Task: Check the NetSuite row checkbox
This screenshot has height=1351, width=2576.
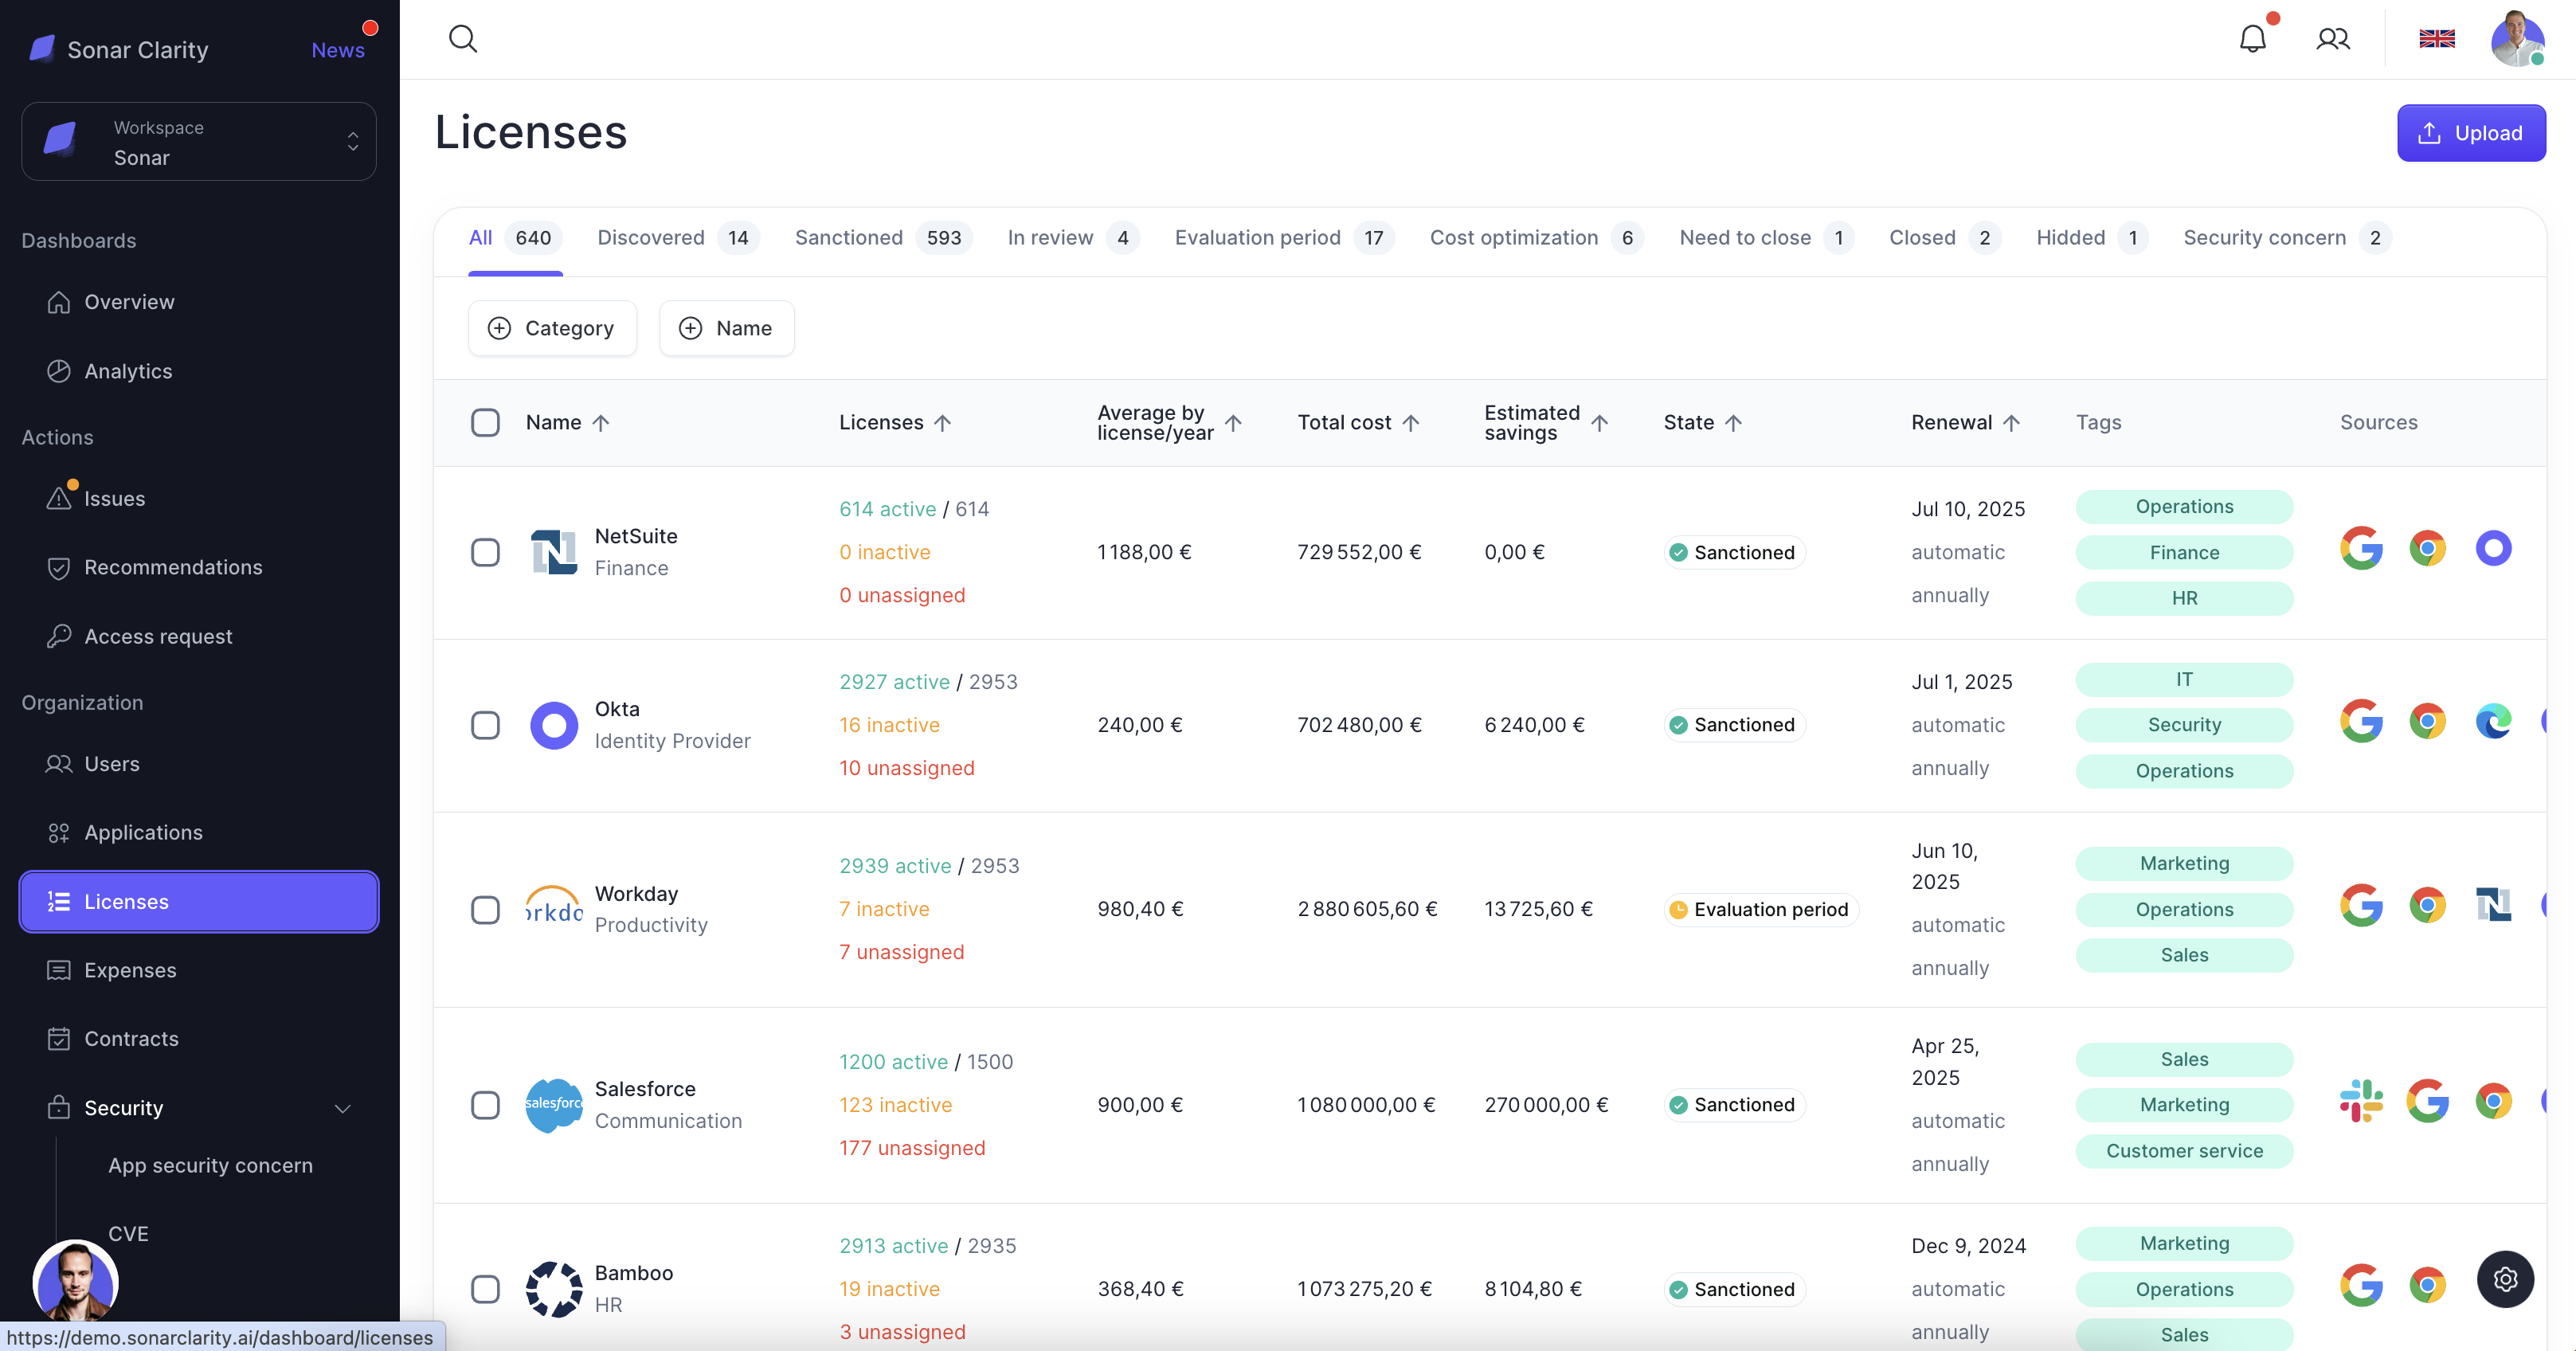Action: (x=485, y=552)
